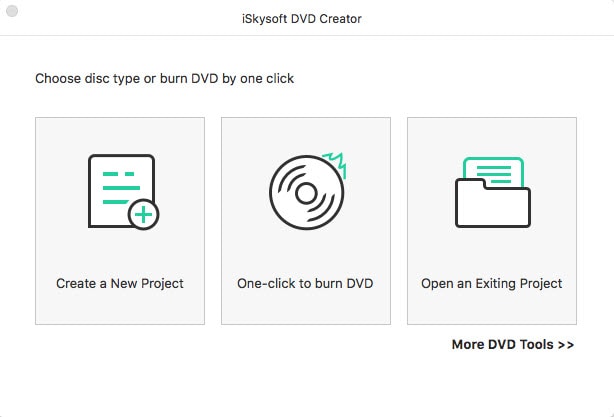Click the new document plus icon

(124, 192)
